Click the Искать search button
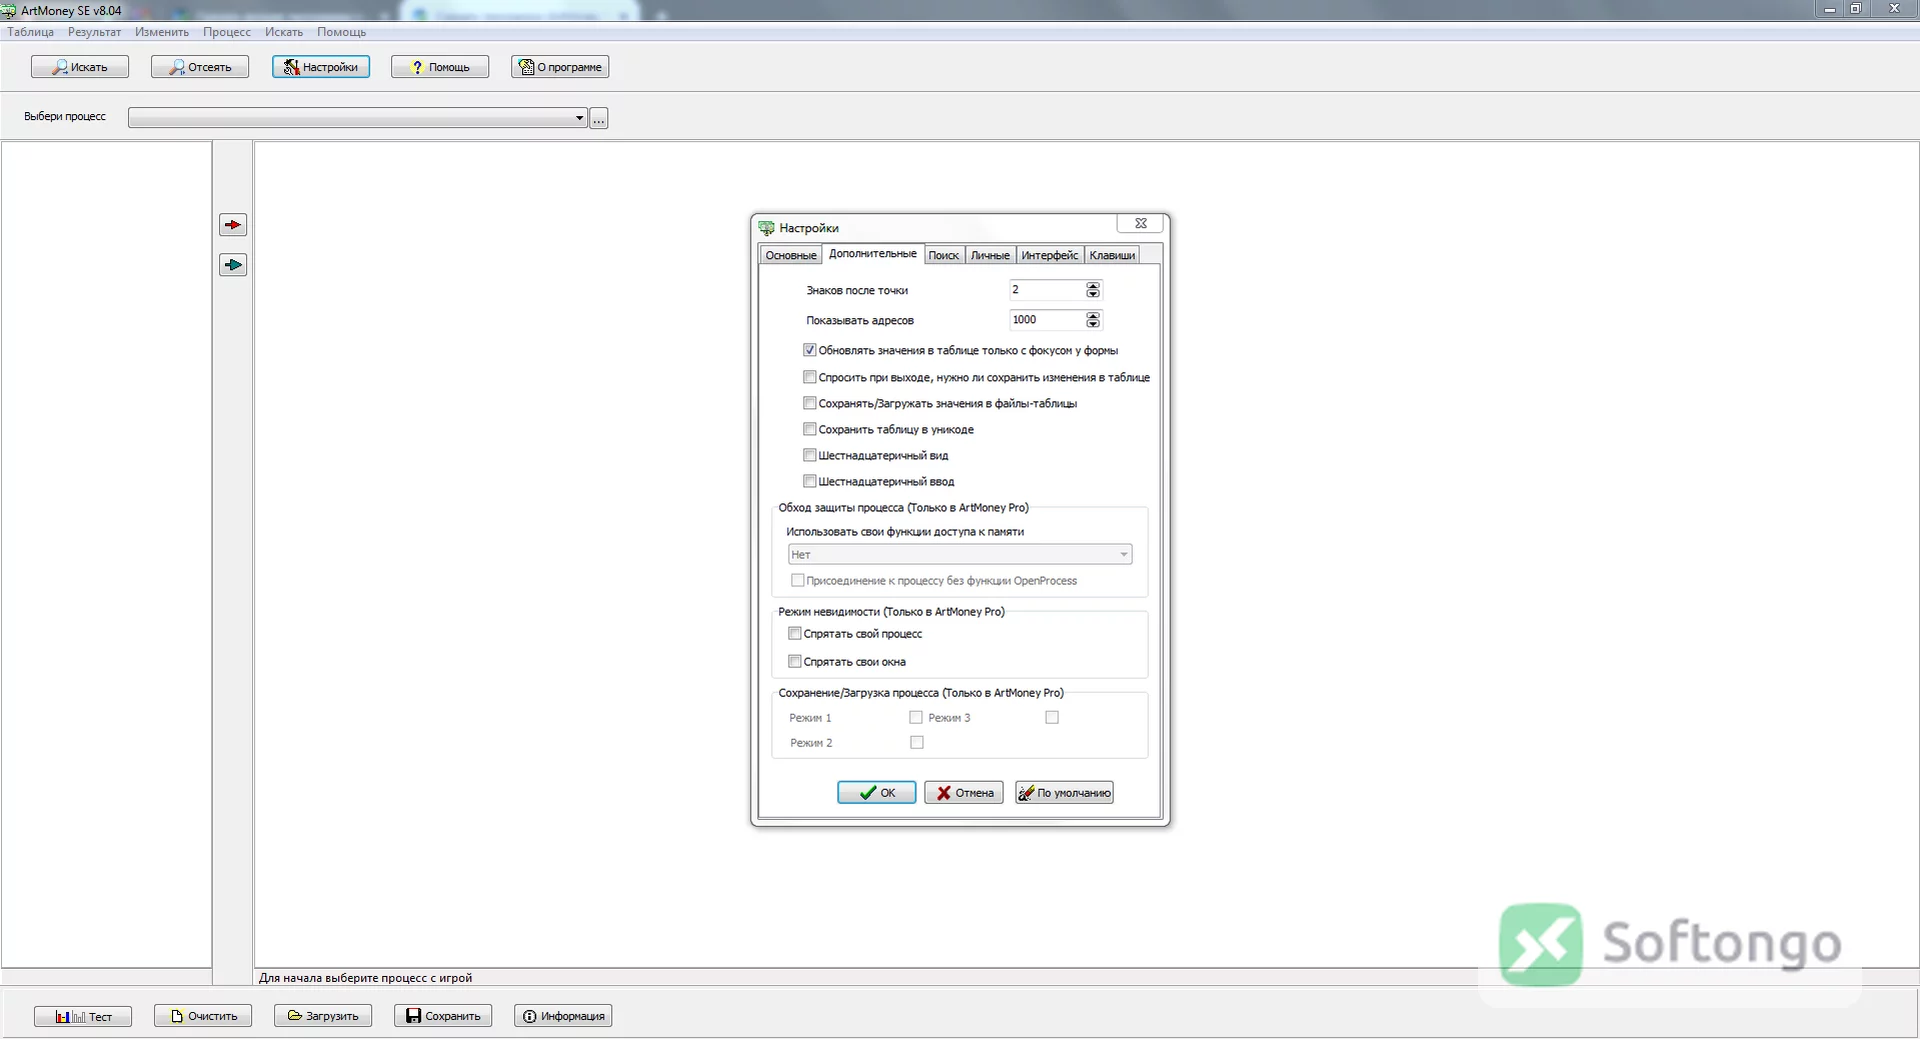 (x=80, y=67)
